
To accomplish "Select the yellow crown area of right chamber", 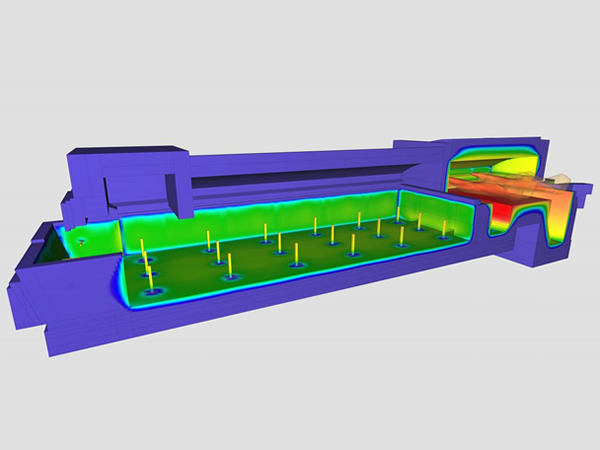I will pyautogui.click(x=515, y=165).
